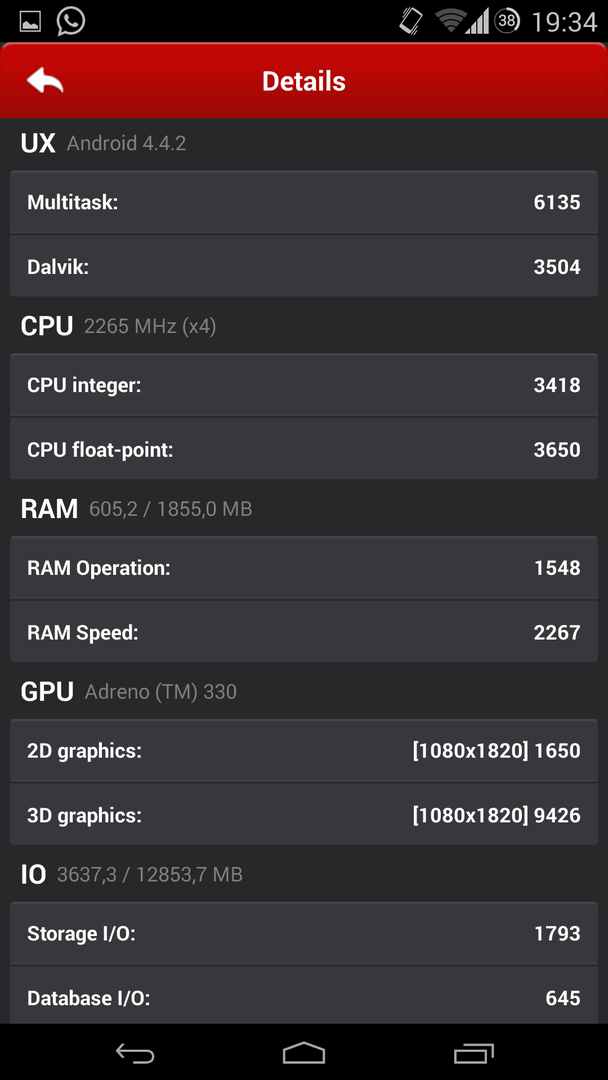Tap the screen rotation status icon
608x1080 pixels.
pyautogui.click(x=411, y=21)
